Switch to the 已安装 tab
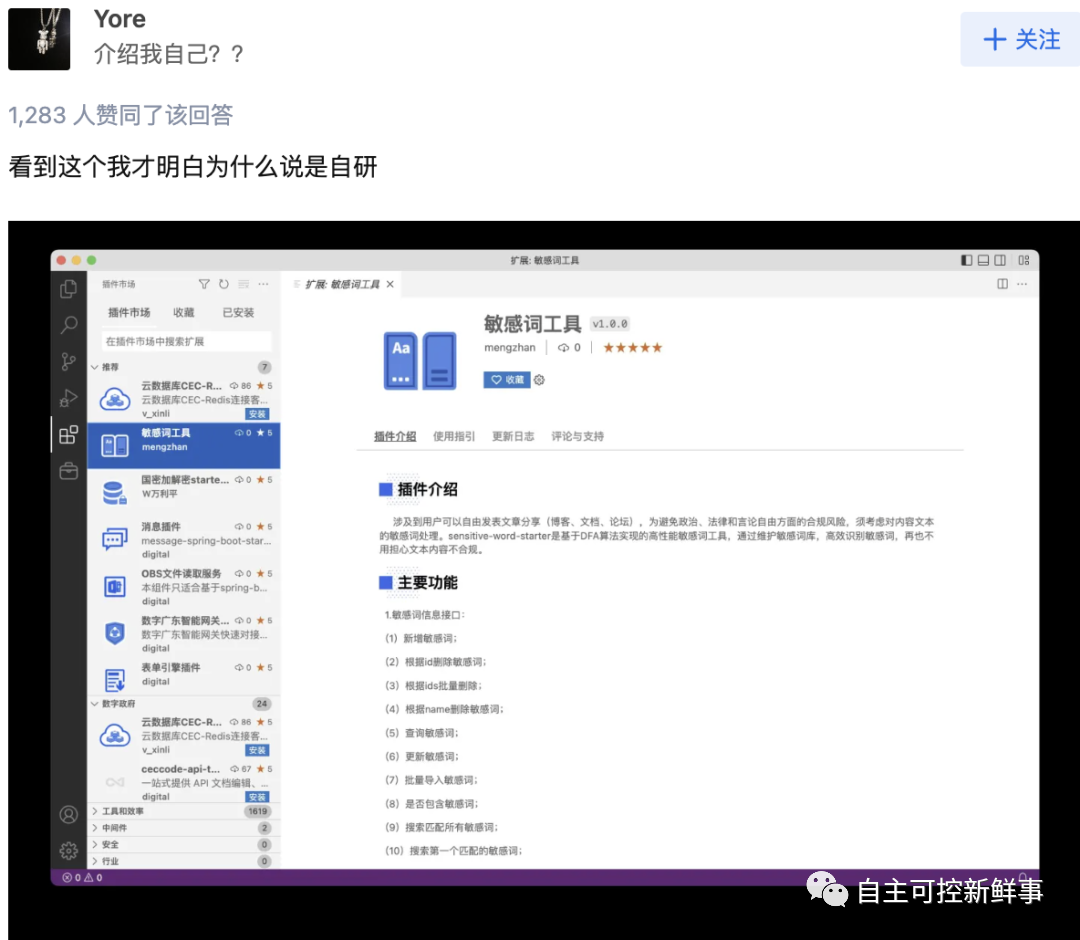Image resolution: width=1080 pixels, height=940 pixels. pos(238,313)
